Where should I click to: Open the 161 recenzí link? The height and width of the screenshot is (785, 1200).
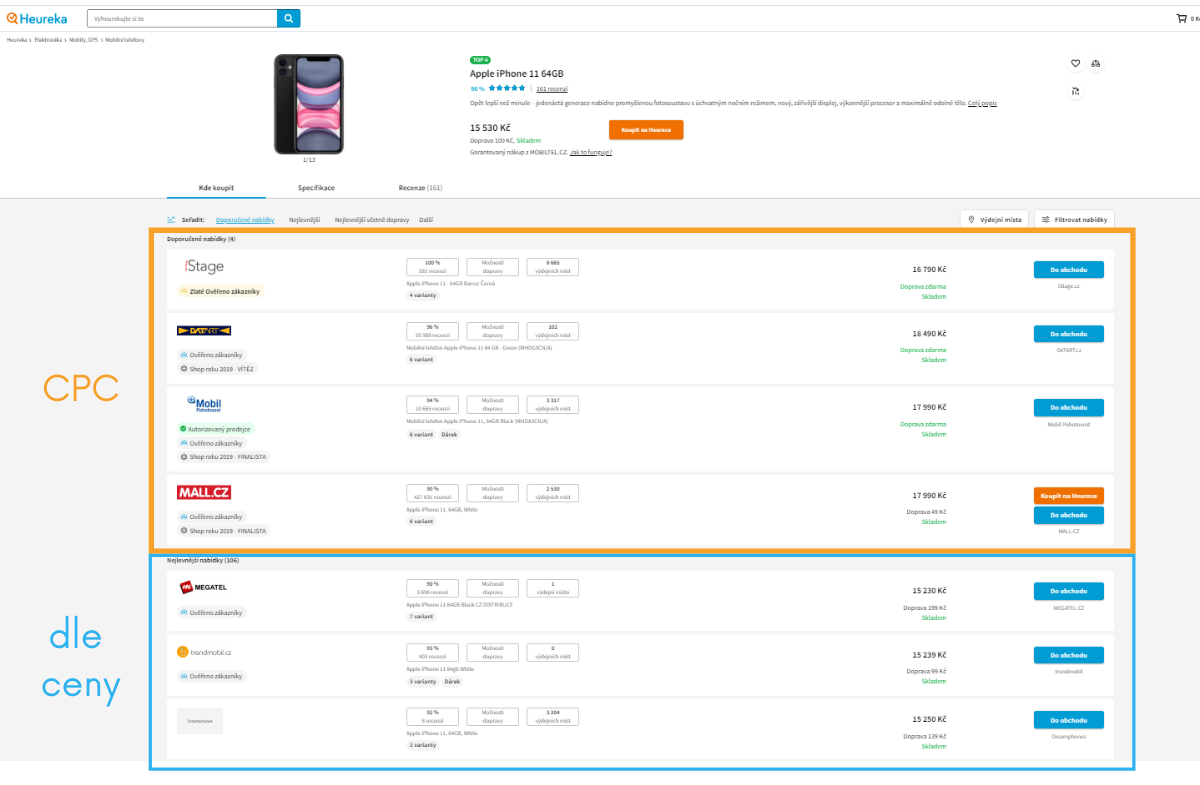[x=552, y=88]
